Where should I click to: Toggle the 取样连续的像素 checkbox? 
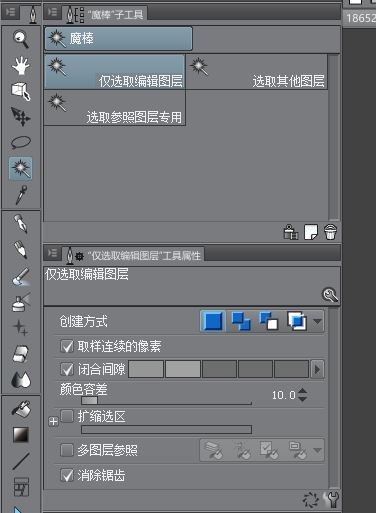click(67, 346)
